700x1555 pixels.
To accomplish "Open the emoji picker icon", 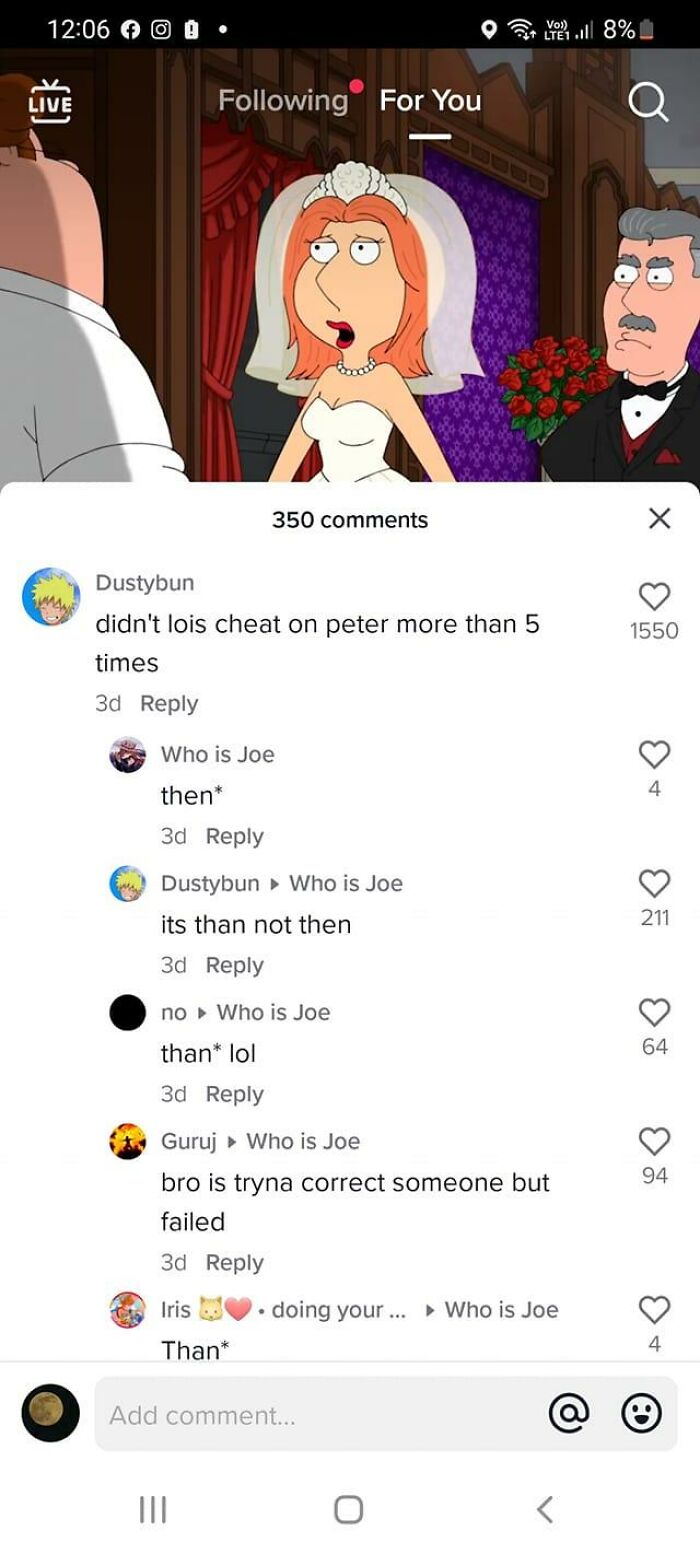I will coord(641,1413).
